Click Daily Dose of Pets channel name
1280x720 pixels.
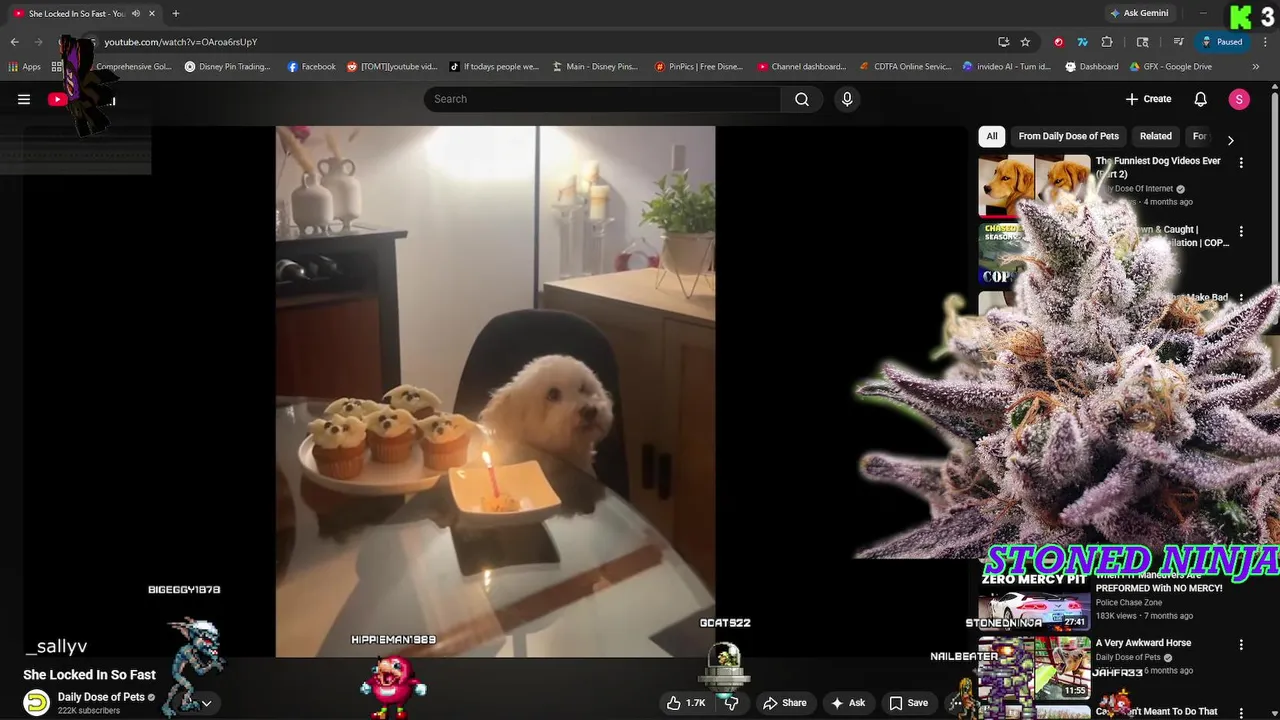pos(101,697)
